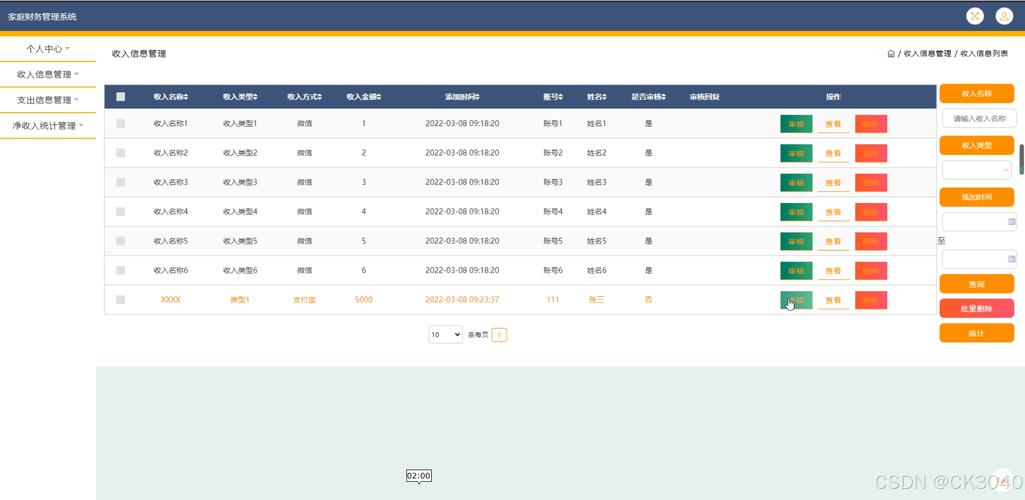
Task: Click 查看 for row 收入名称1
Action: tap(833, 124)
